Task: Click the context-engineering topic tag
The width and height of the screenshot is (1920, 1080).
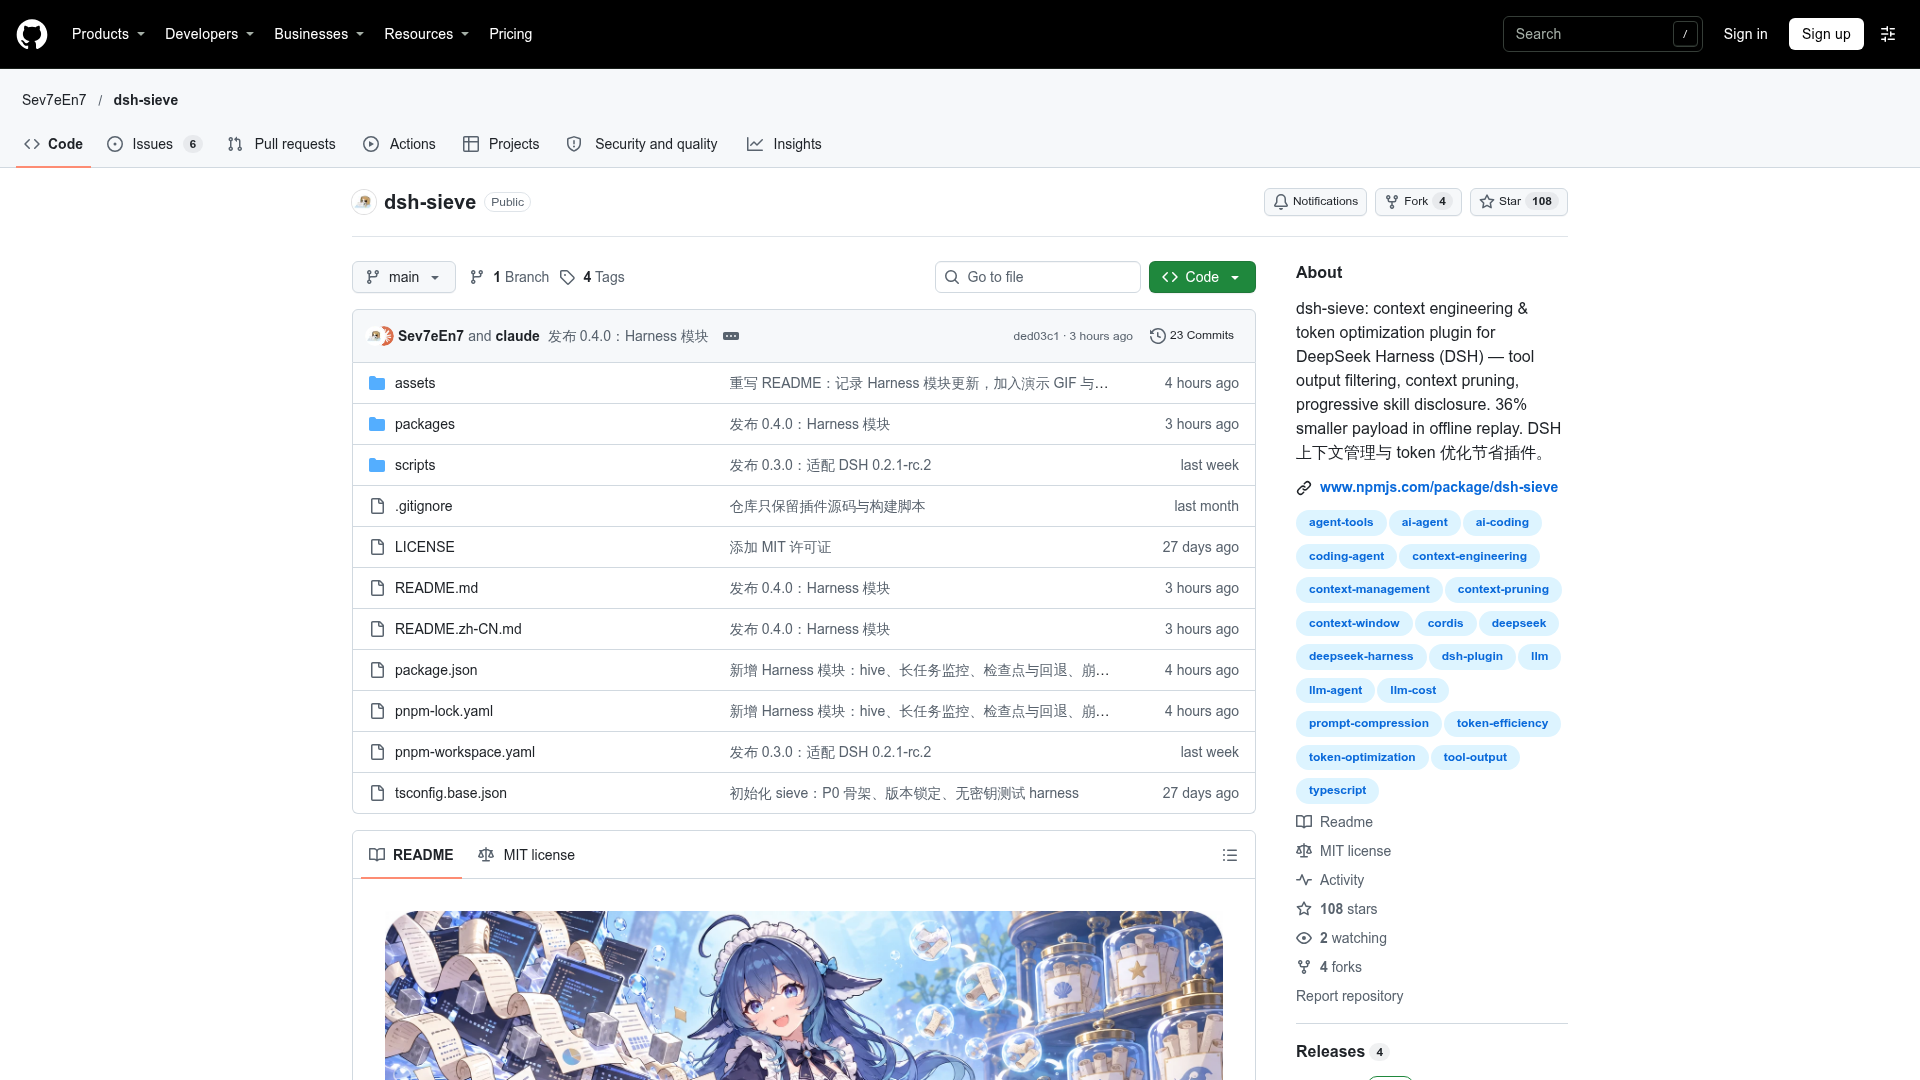Action: pyautogui.click(x=1469, y=556)
